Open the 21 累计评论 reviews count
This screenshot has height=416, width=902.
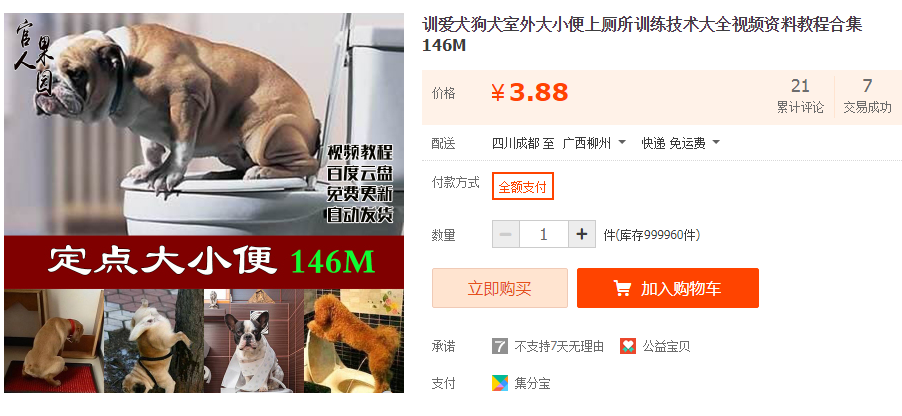tap(800, 96)
